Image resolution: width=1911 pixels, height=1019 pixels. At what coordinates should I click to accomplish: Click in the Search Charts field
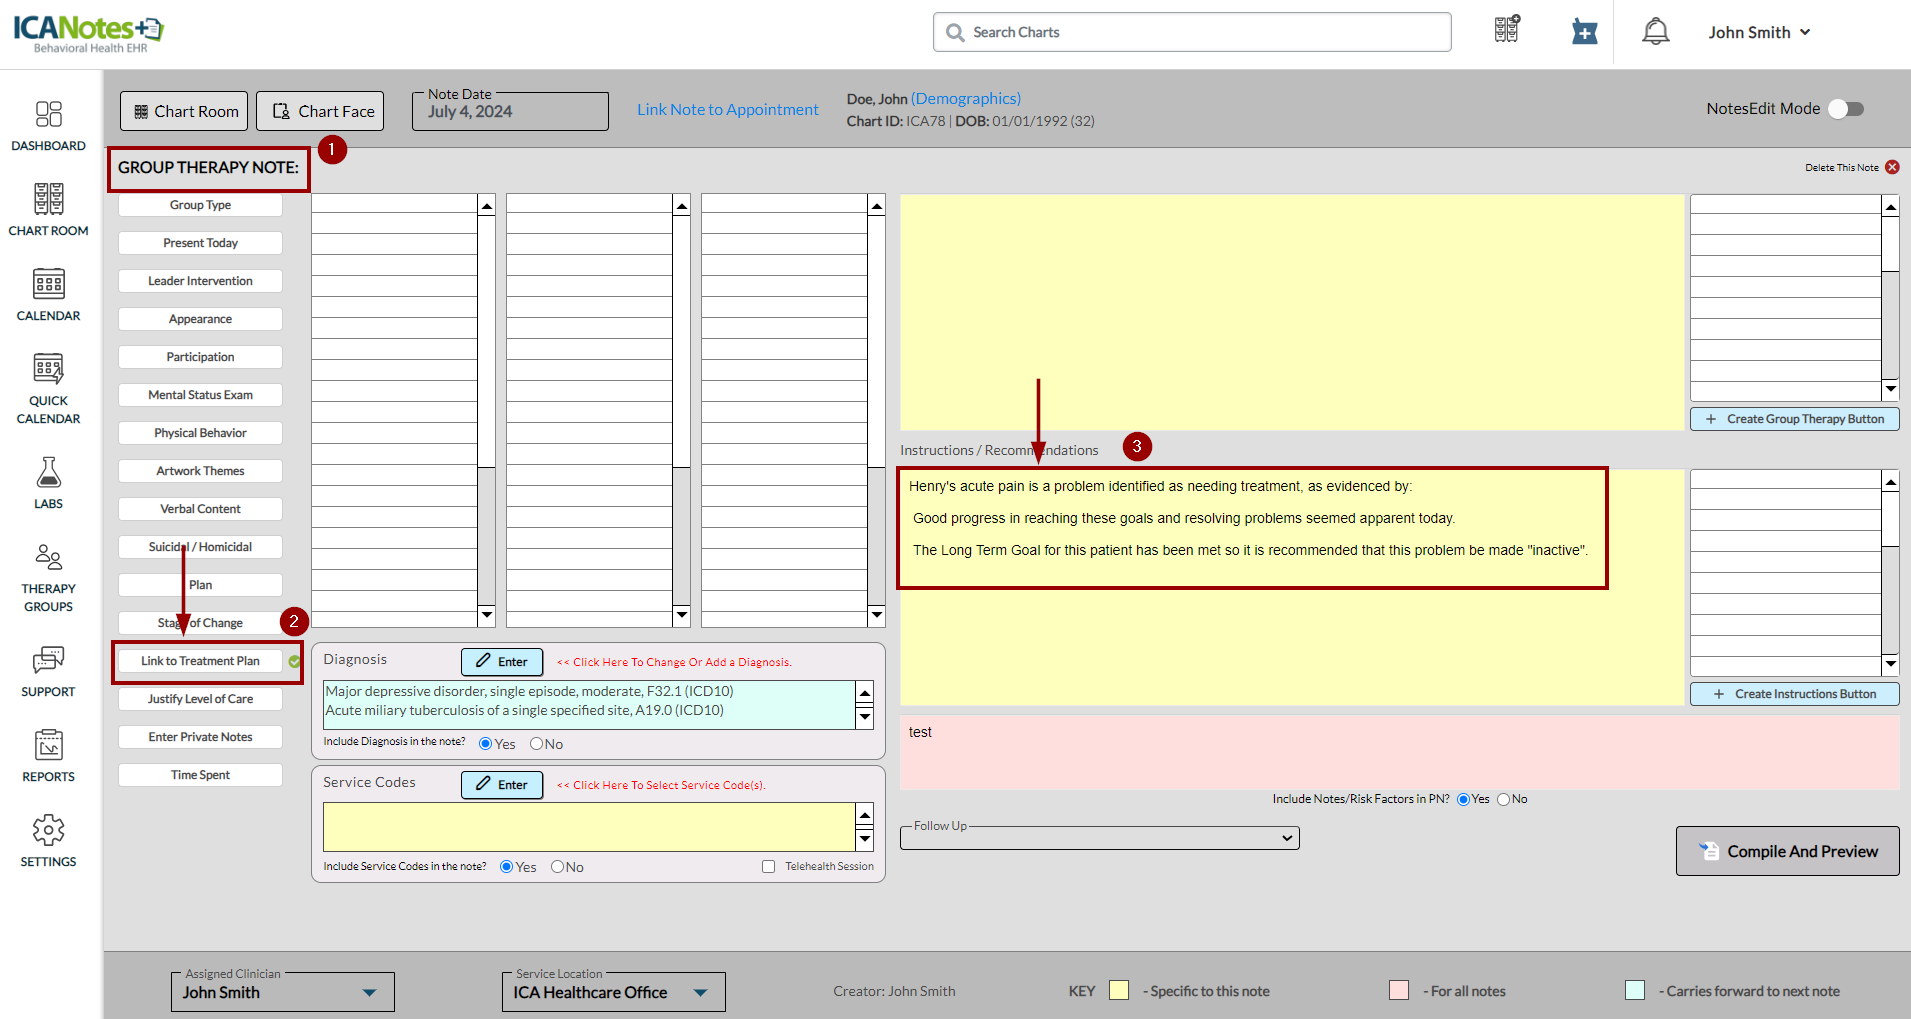[1192, 32]
